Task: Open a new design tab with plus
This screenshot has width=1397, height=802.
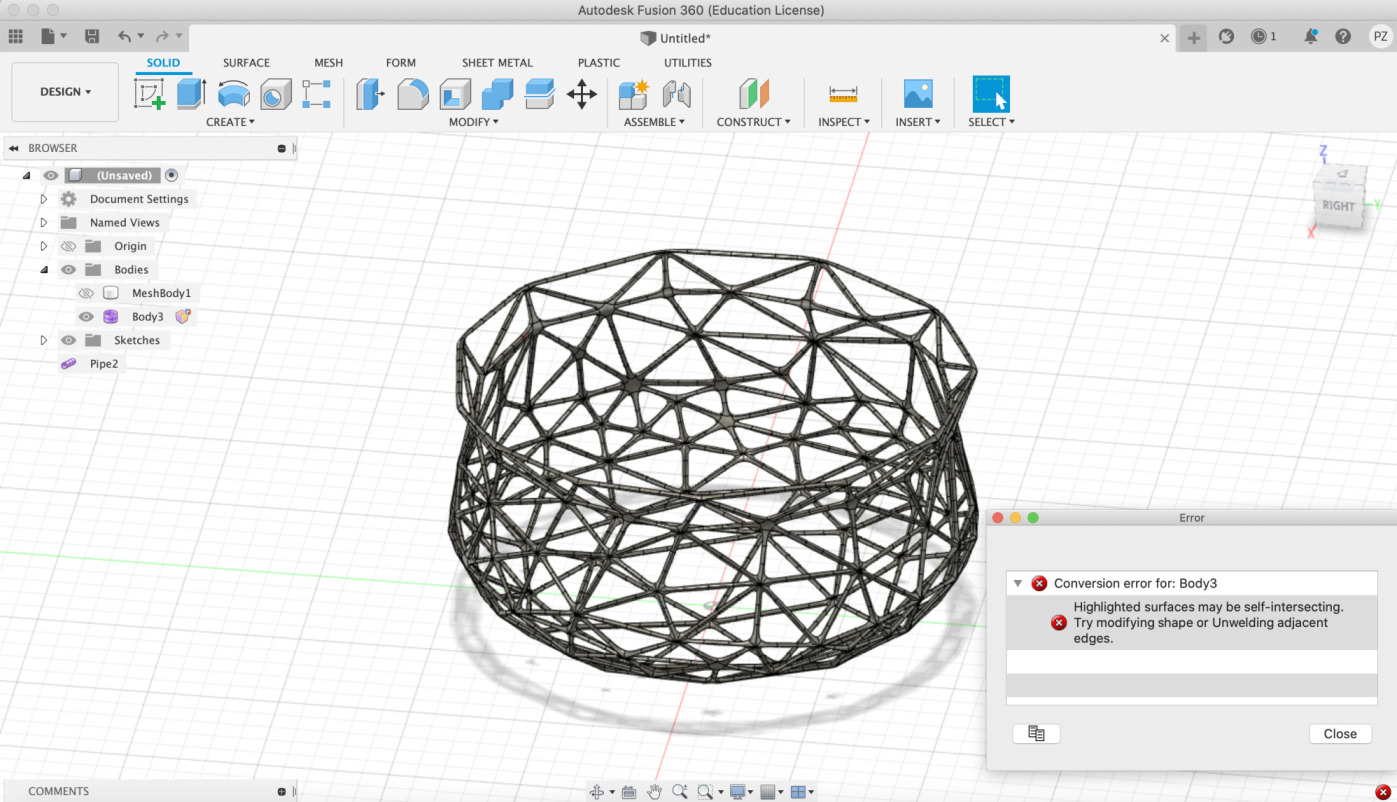Action: click(x=1193, y=37)
